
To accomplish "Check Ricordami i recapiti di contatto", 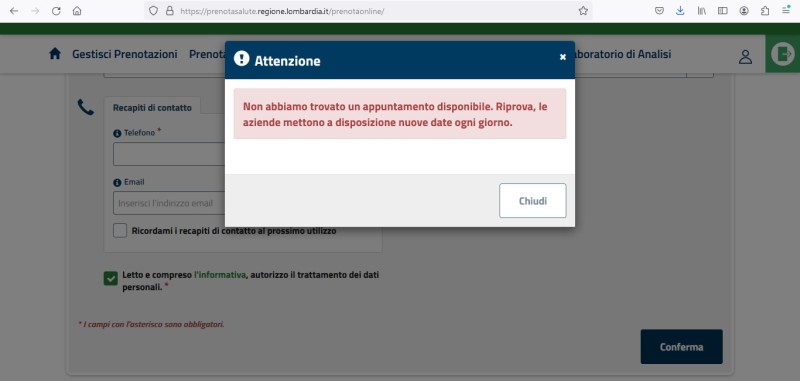I will (120, 231).
